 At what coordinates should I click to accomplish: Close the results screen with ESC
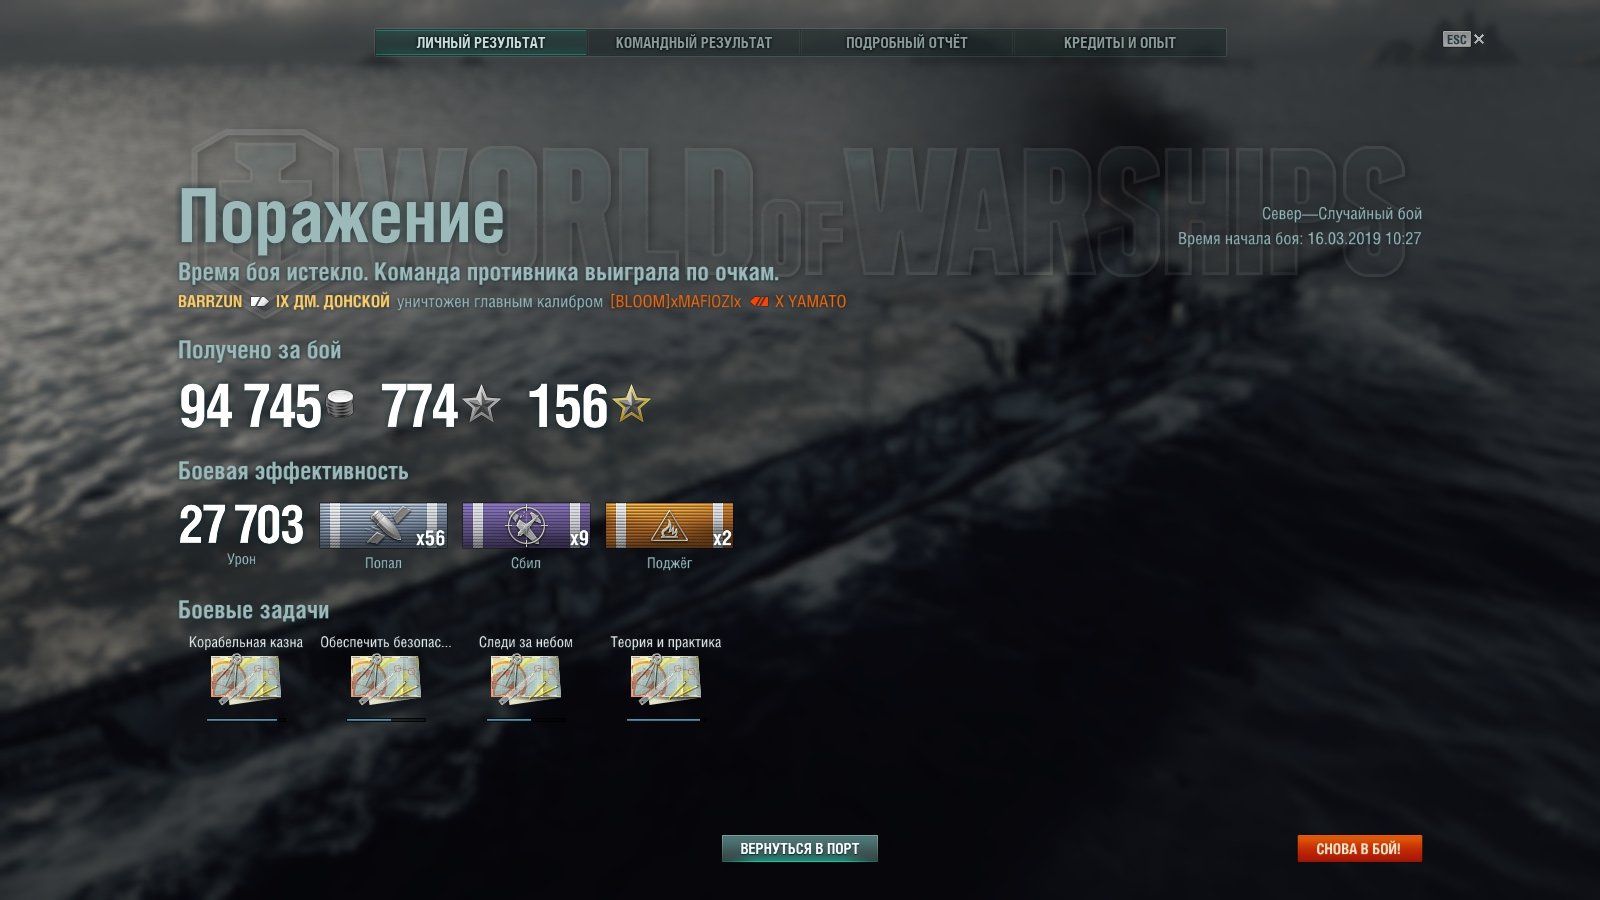[x=1464, y=39]
